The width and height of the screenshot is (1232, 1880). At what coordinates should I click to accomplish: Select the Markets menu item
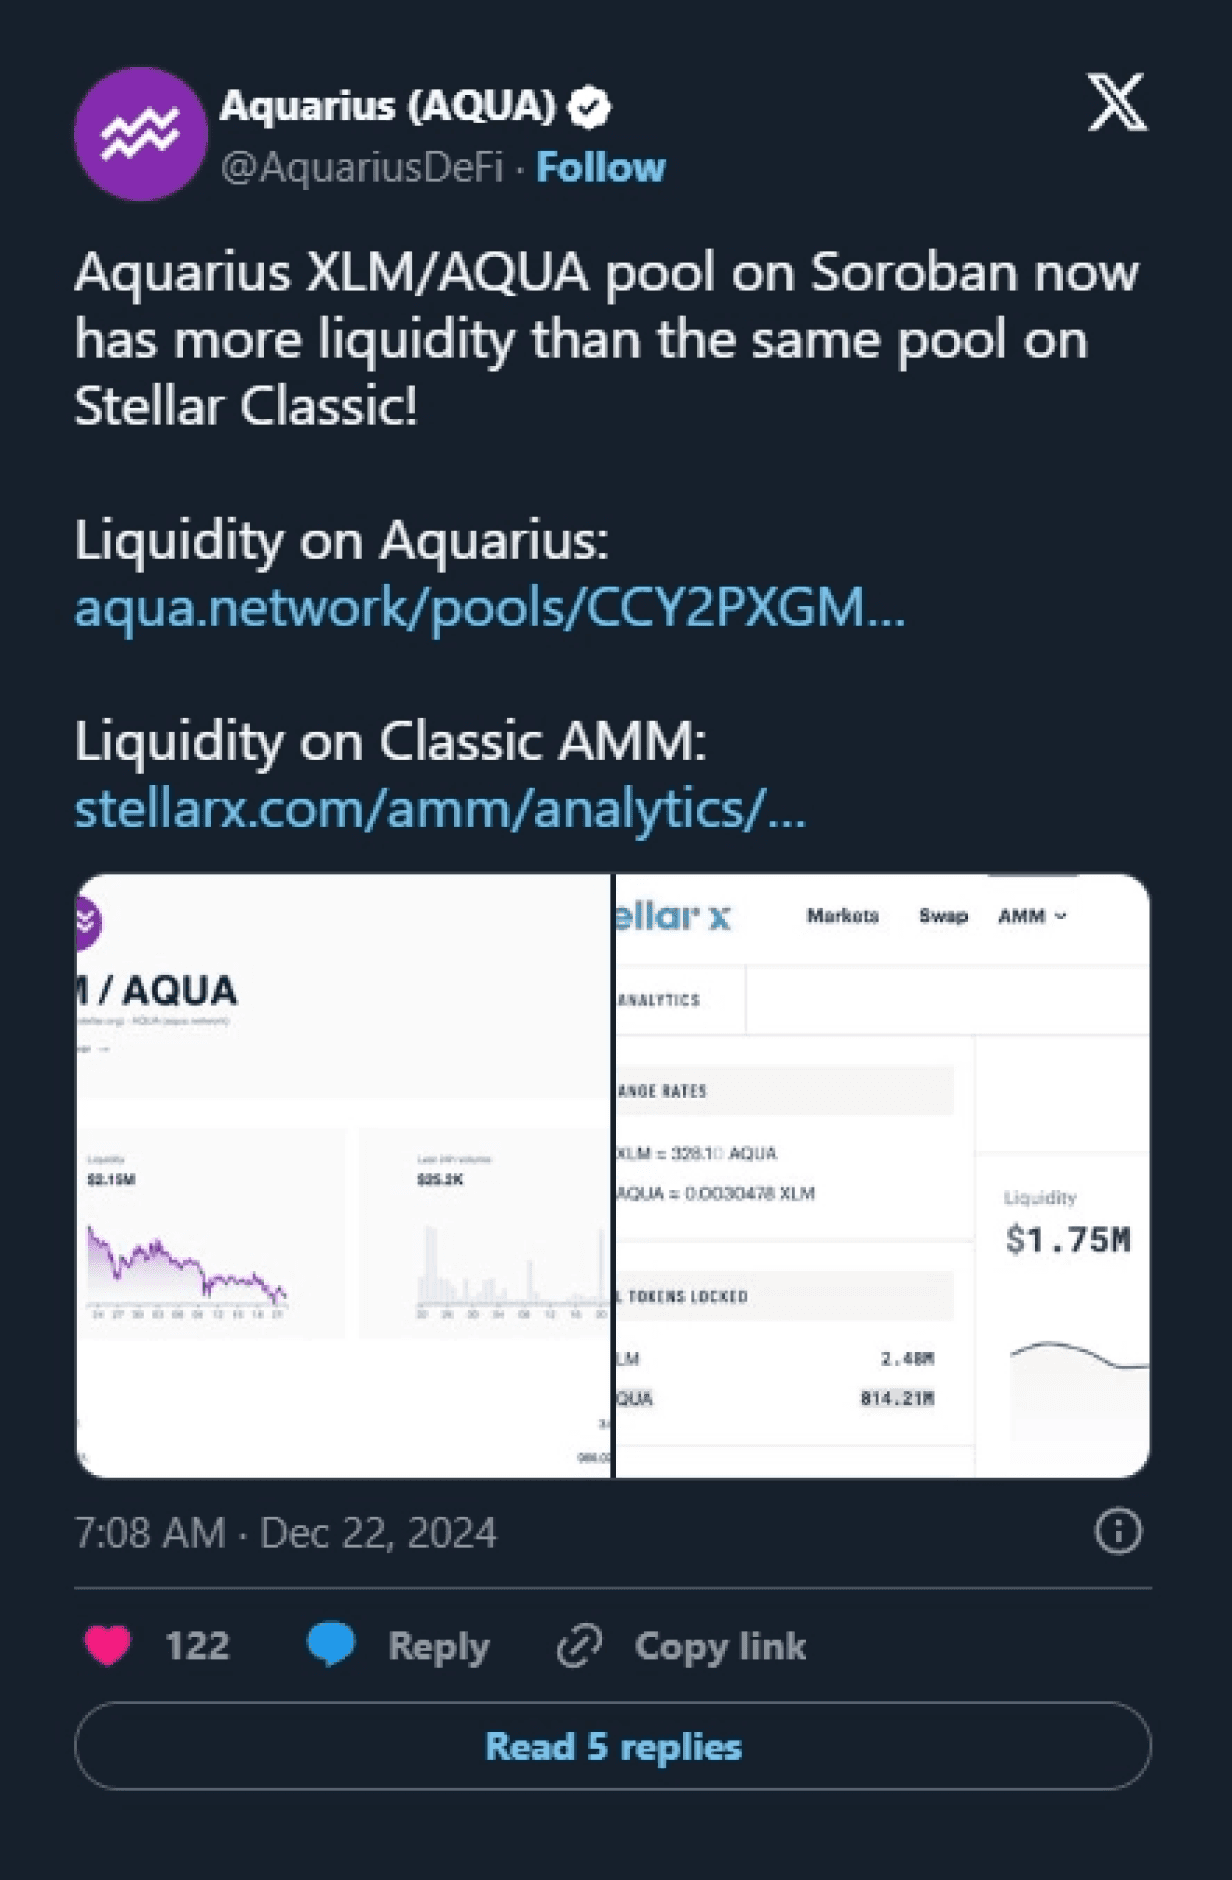pos(843,916)
